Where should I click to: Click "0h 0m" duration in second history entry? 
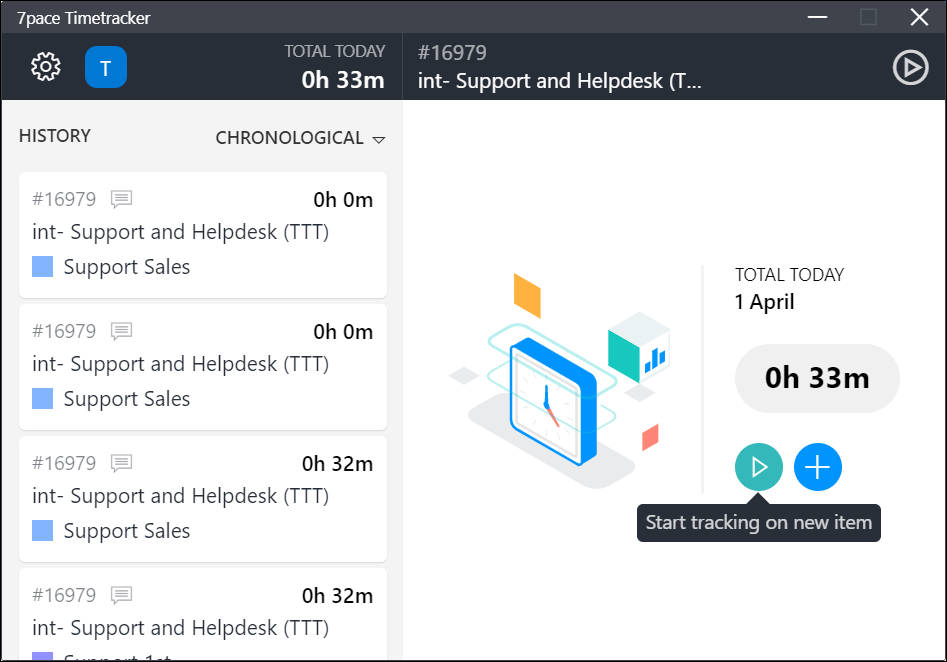(343, 332)
